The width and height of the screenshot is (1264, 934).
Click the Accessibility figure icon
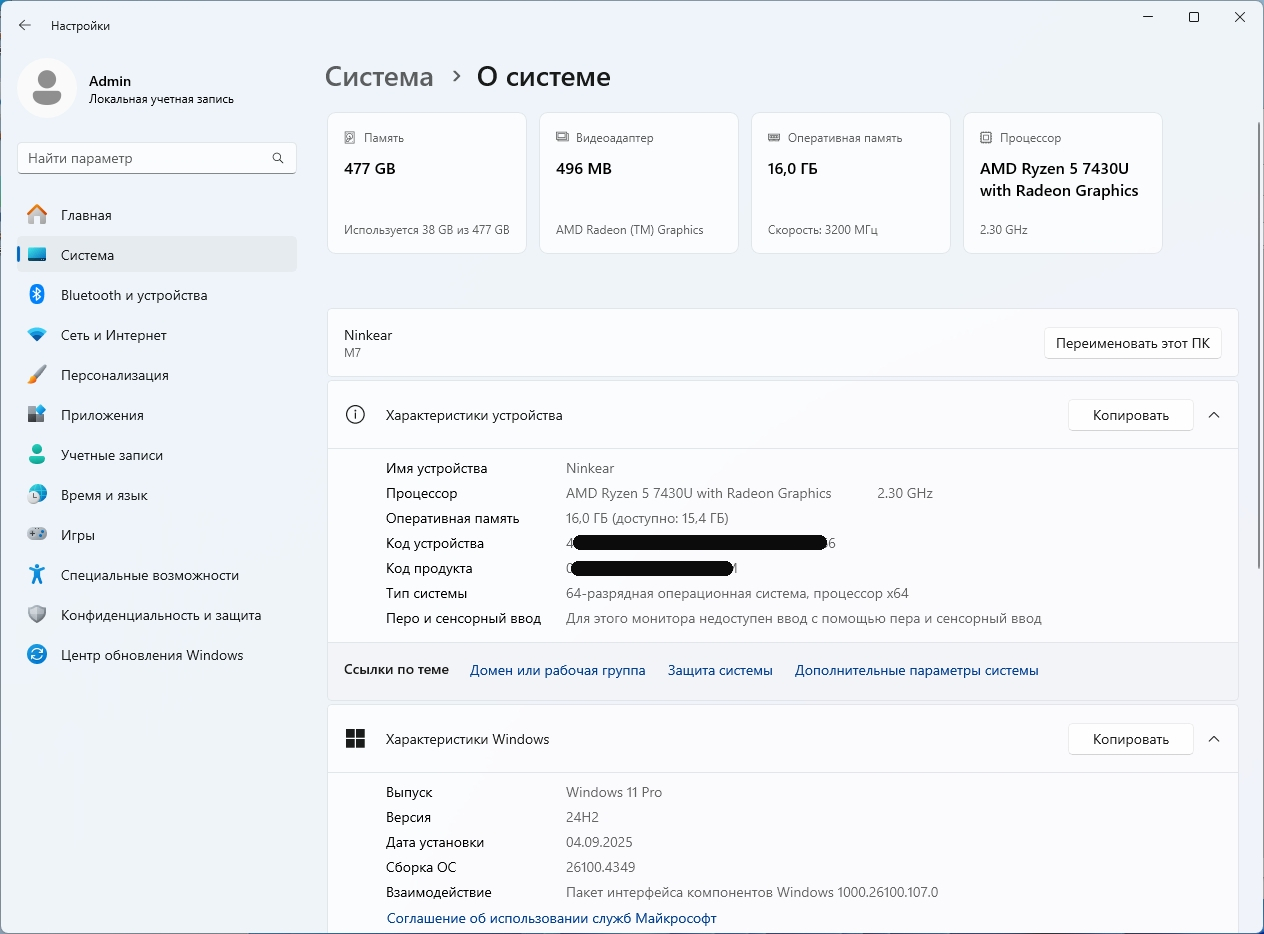[x=37, y=575]
